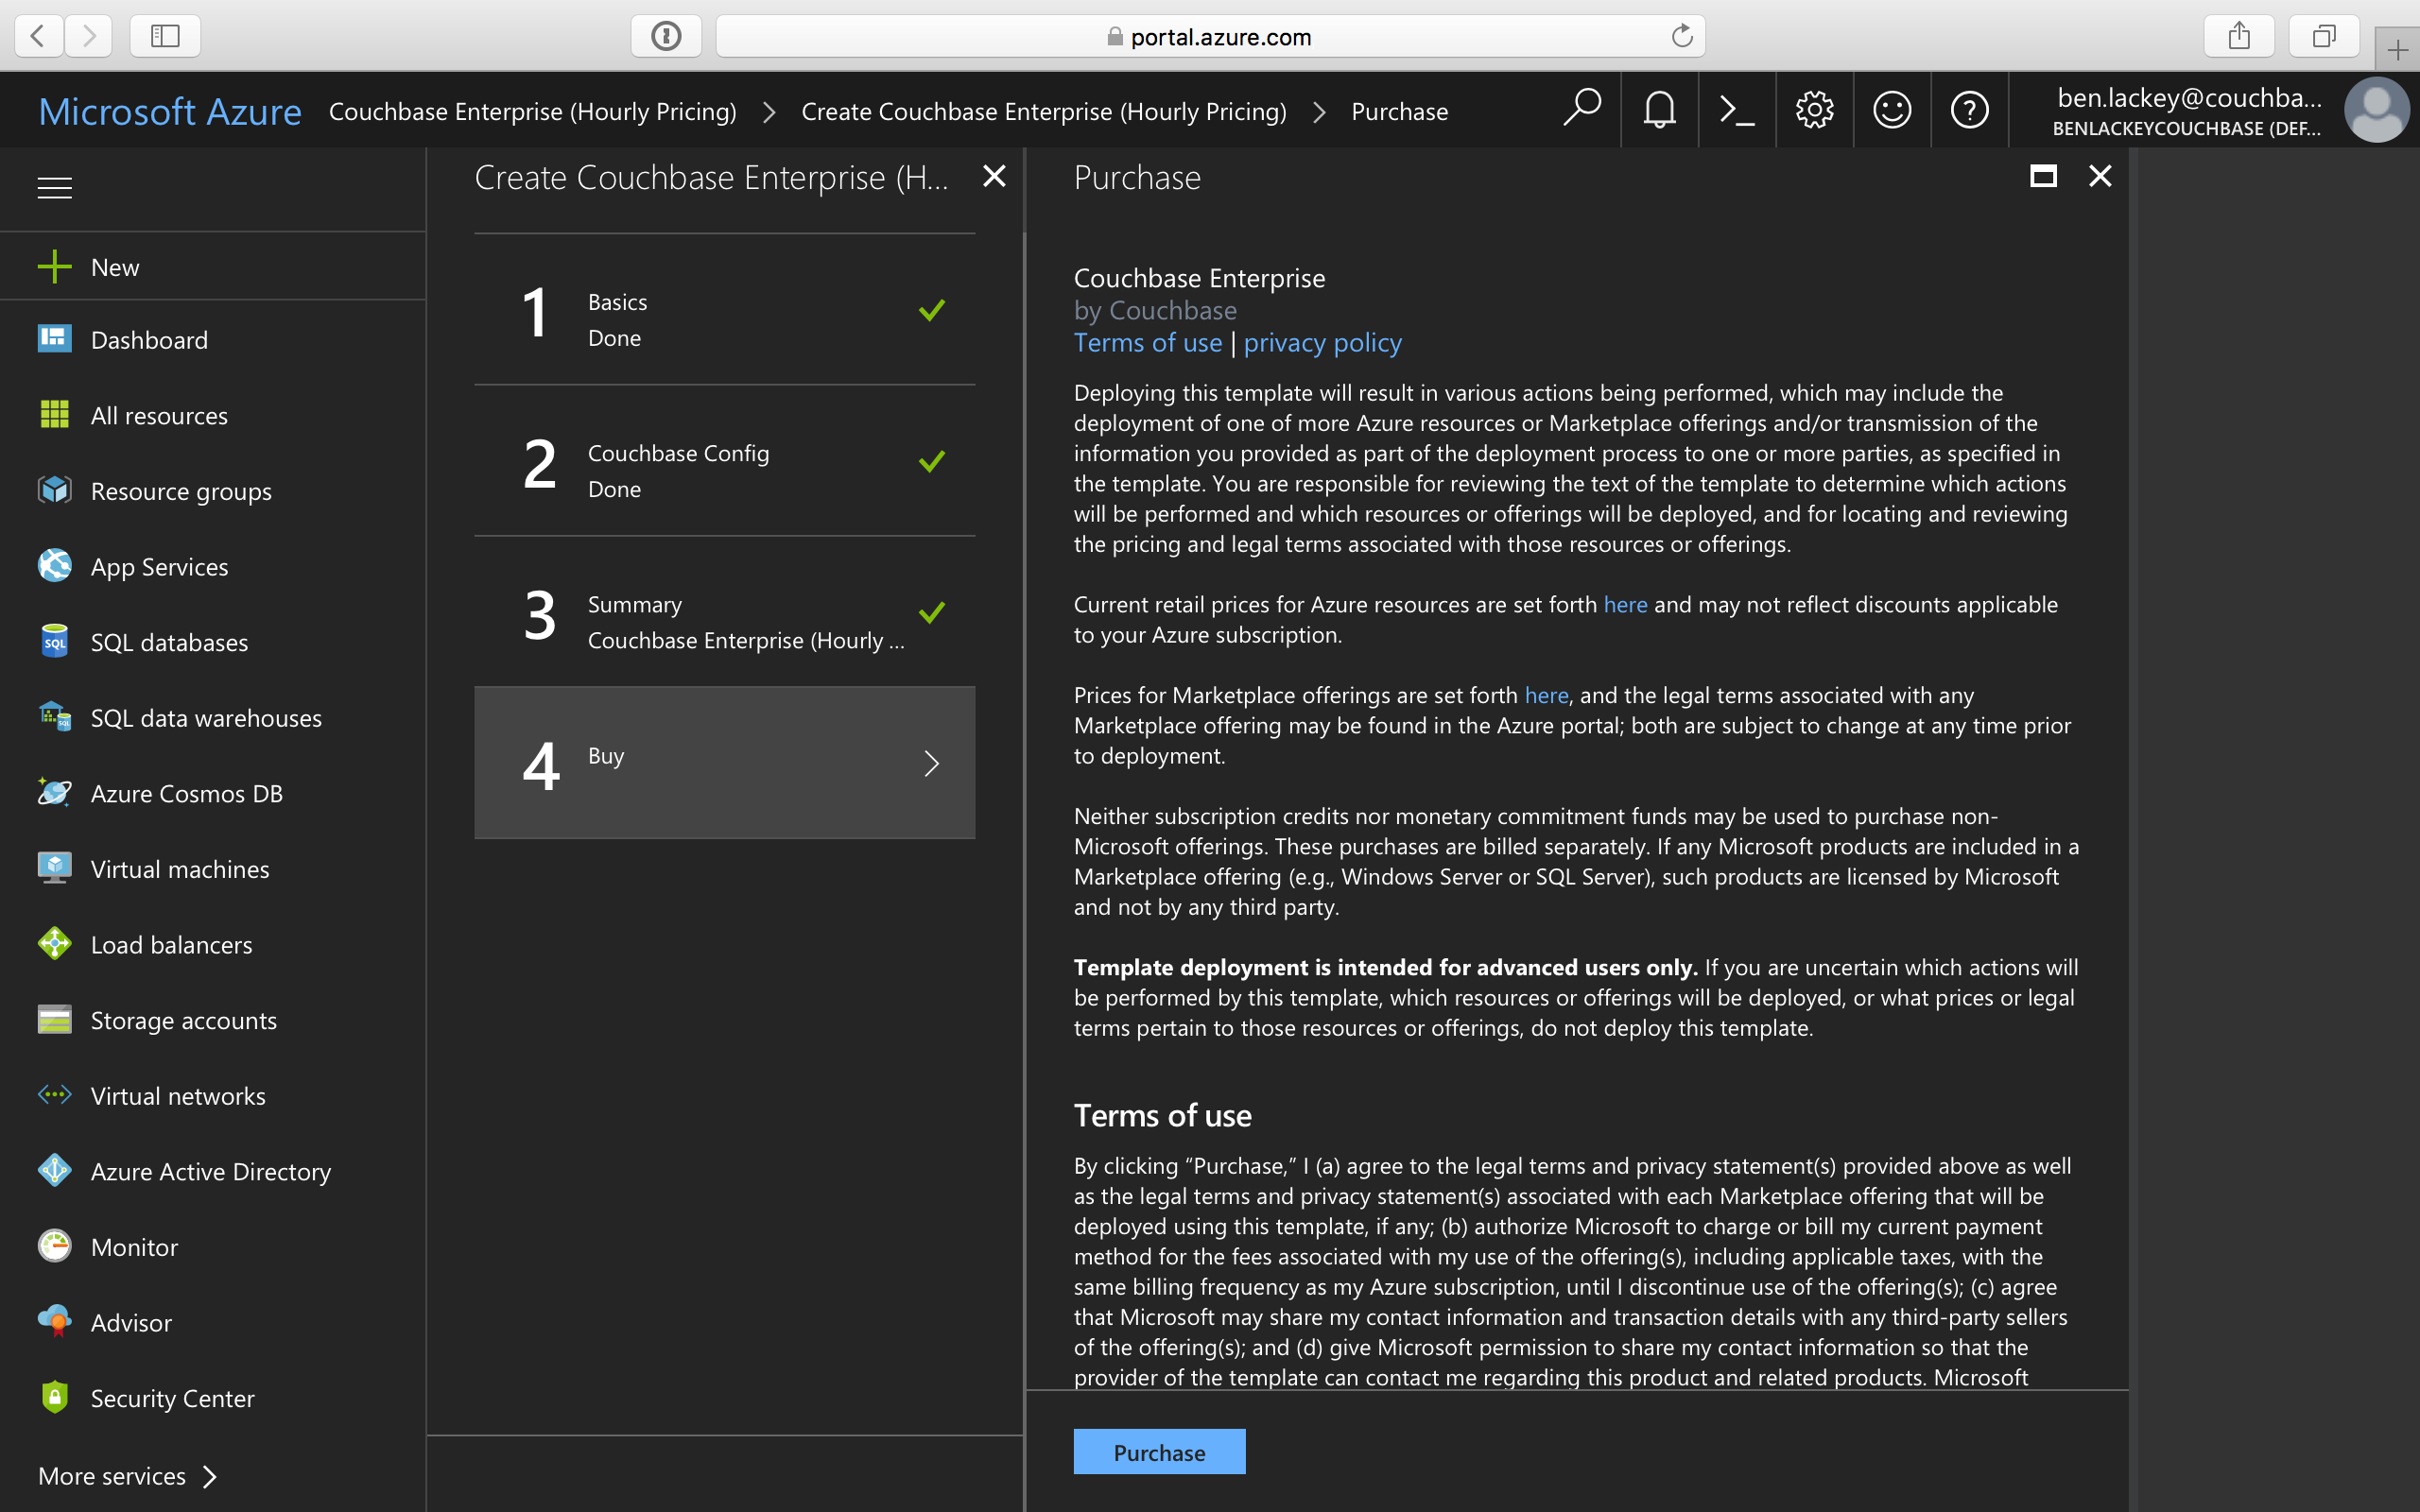Viewport: 2420px width, 1512px height.
Task: Select Azure Active Directory icon
Action: 54,1170
